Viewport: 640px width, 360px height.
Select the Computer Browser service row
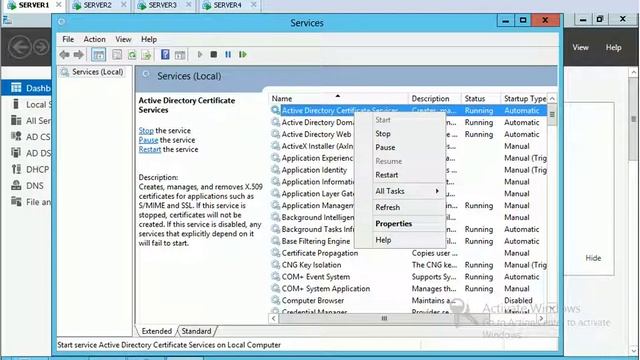coord(408,300)
